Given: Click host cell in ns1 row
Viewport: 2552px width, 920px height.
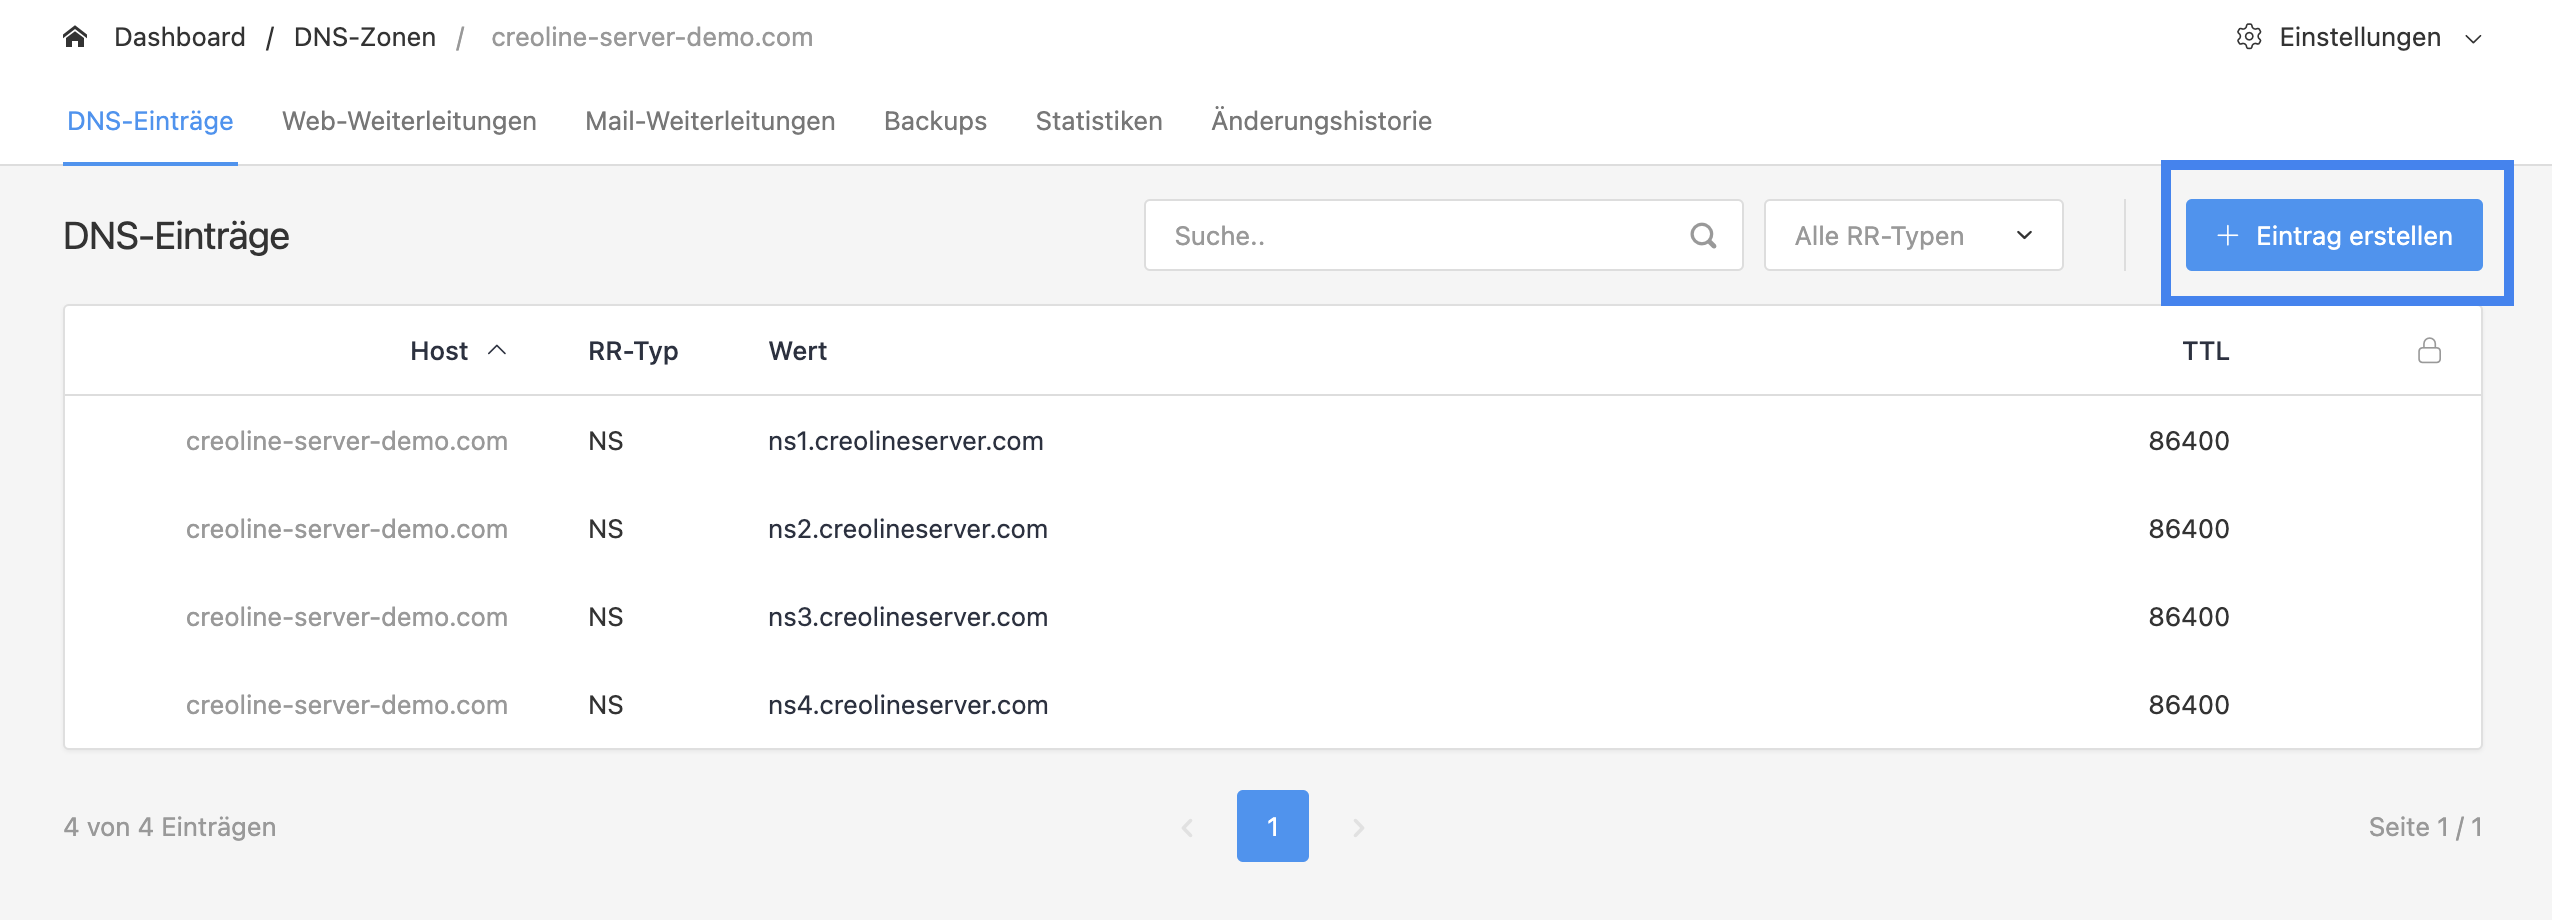Looking at the screenshot, I should 346,441.
